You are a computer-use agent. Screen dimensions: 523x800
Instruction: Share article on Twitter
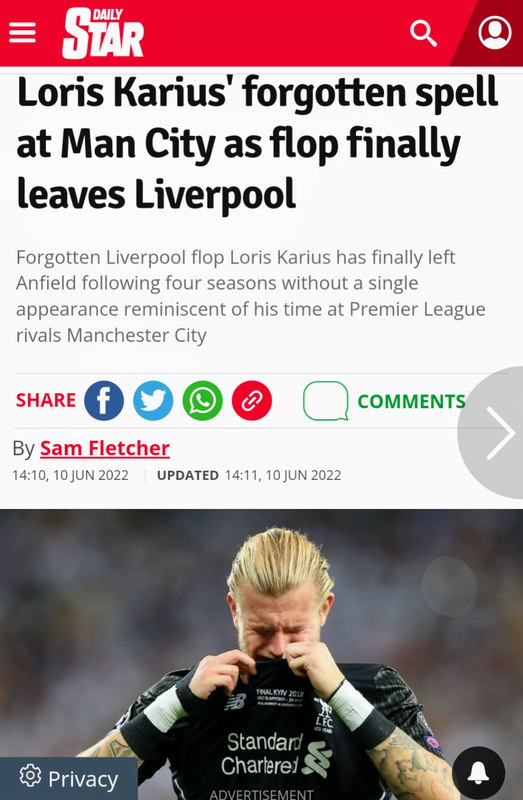point(153,401)
